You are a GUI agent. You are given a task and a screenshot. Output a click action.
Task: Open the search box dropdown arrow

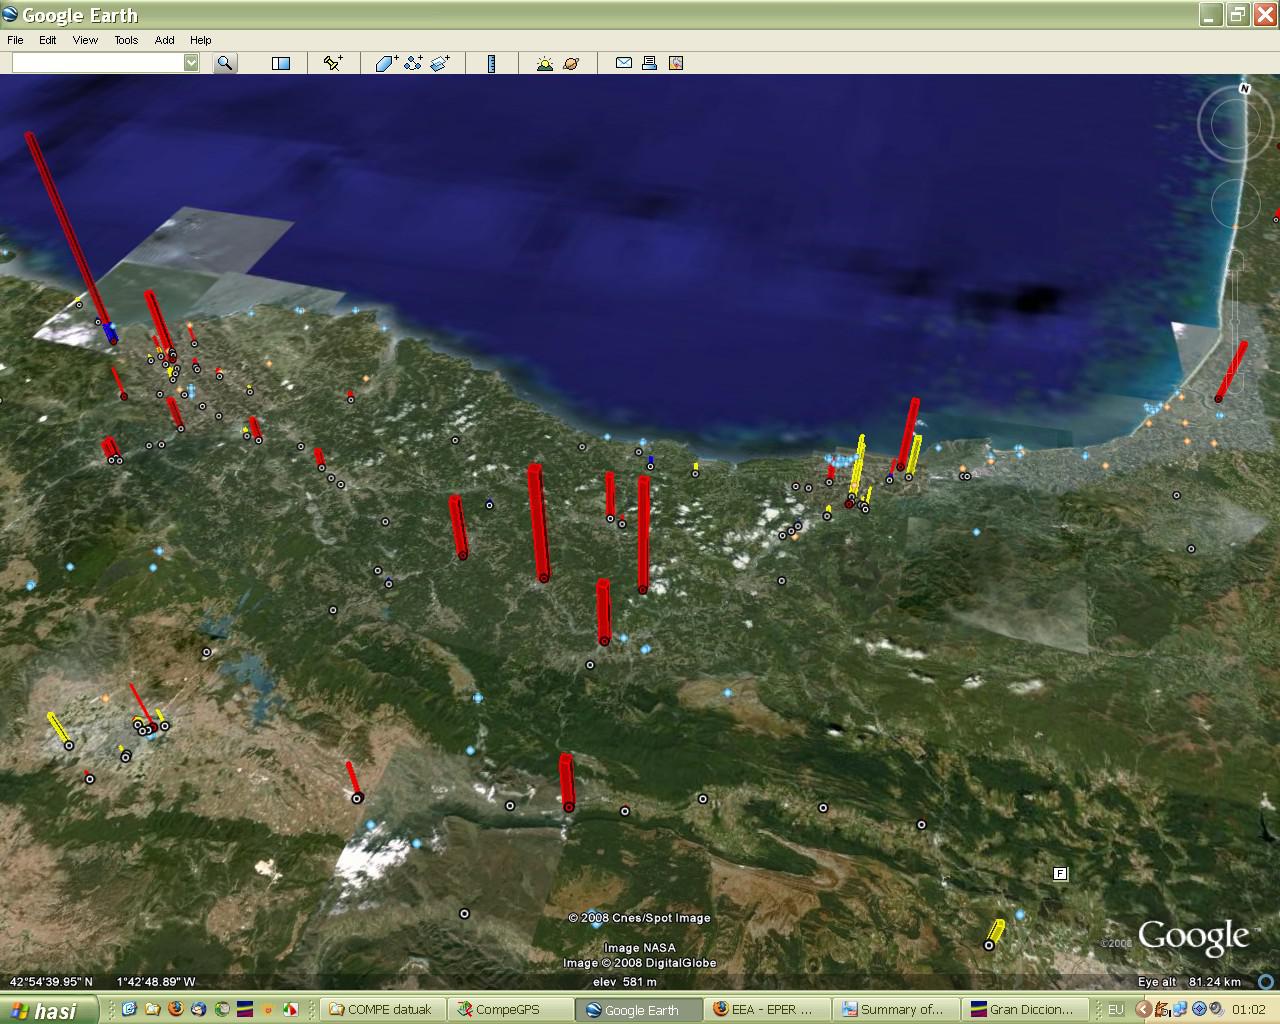coord(191,63)
